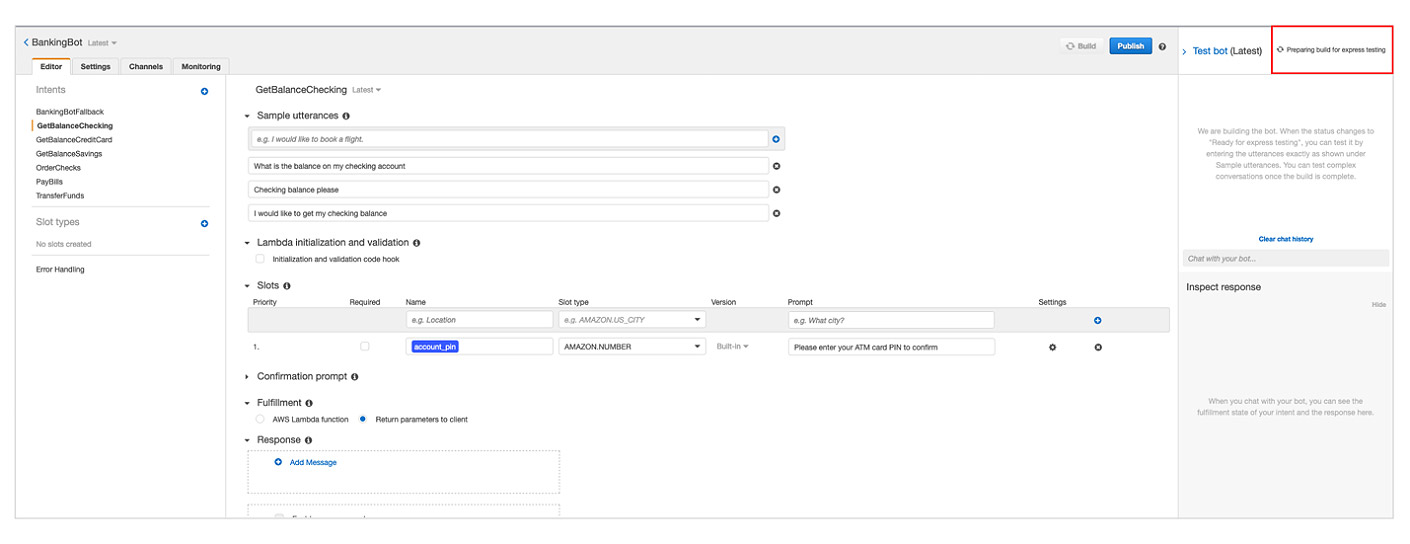Click the help icon next to Publish

coord(1162,47)
